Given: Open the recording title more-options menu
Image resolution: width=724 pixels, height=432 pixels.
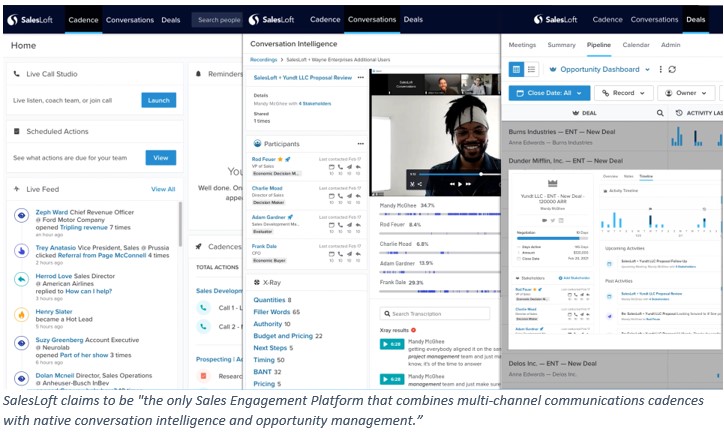Looking at the screenshot, I should (x=361, y=78).
